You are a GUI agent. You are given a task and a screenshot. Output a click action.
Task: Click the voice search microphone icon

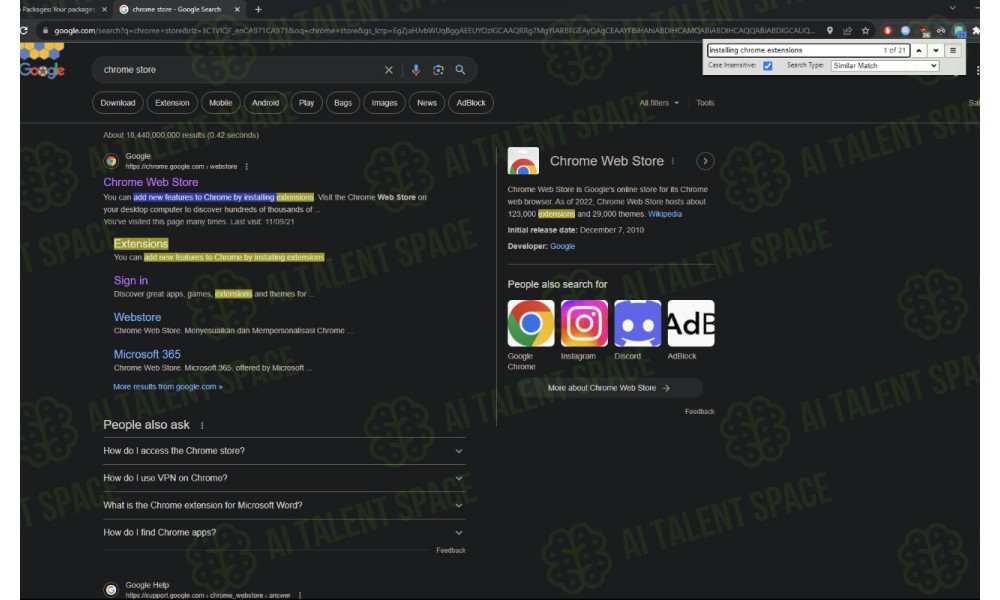(416, 70)
